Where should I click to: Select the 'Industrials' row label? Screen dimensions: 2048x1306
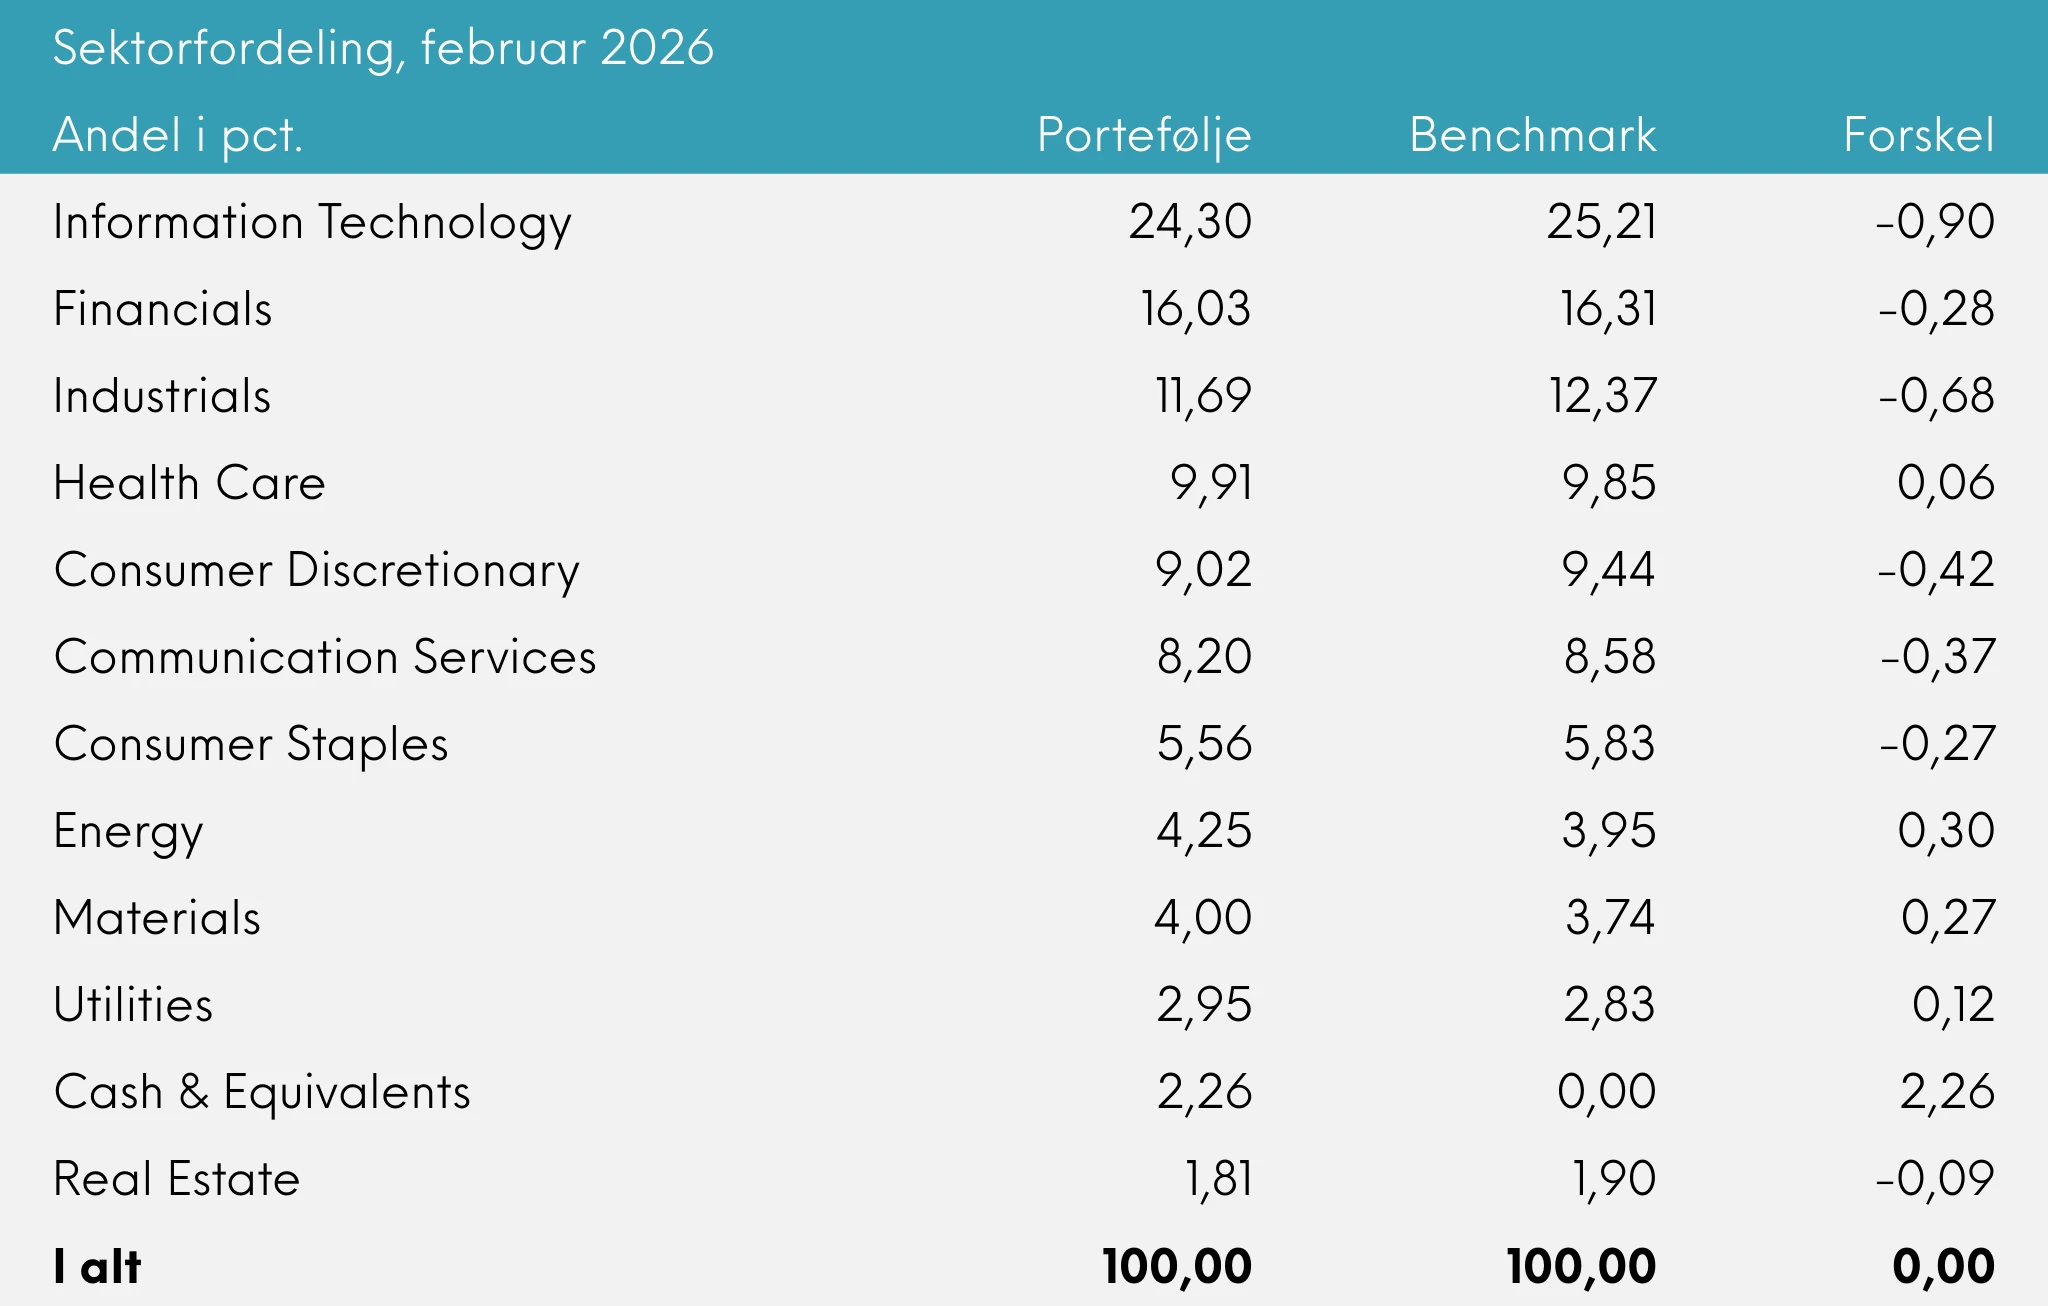tap(162, 396)
